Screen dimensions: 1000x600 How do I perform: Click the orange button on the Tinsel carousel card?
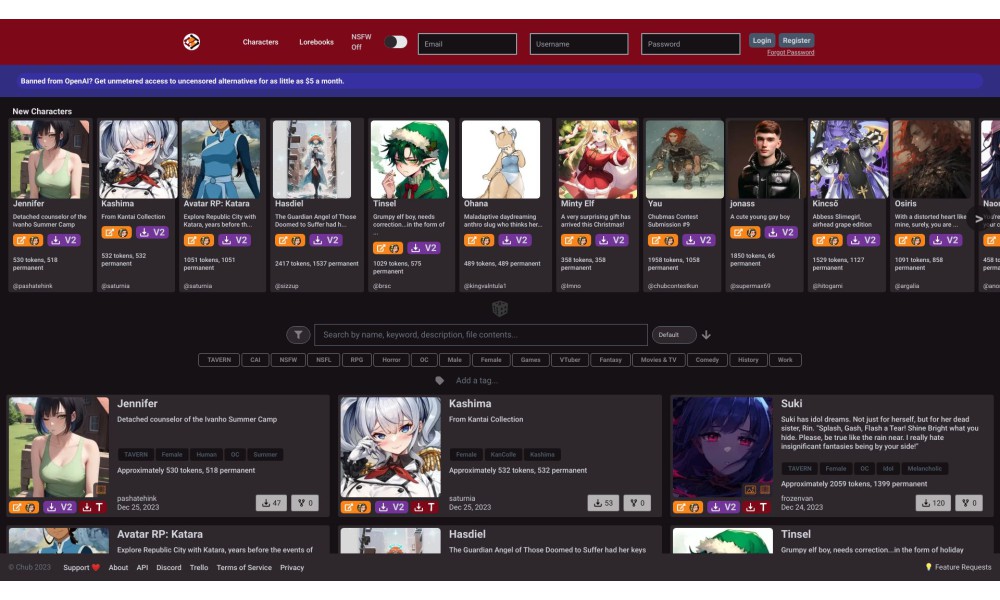[388, 248]
